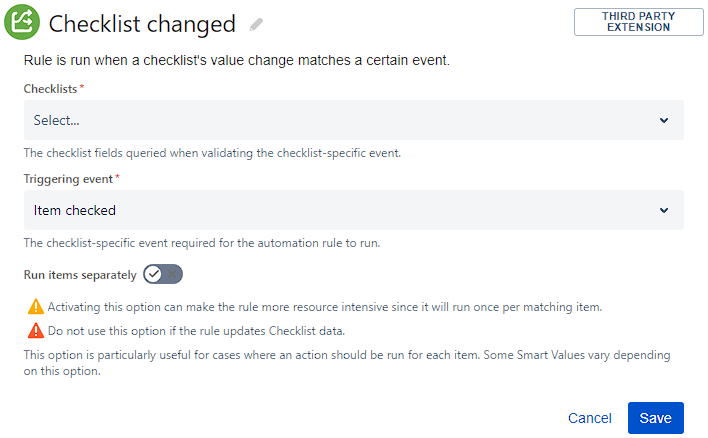Expand the chevron arrow in the Checklists field
The height and width of the screenshot is (438, 708).
coord(664,120)
